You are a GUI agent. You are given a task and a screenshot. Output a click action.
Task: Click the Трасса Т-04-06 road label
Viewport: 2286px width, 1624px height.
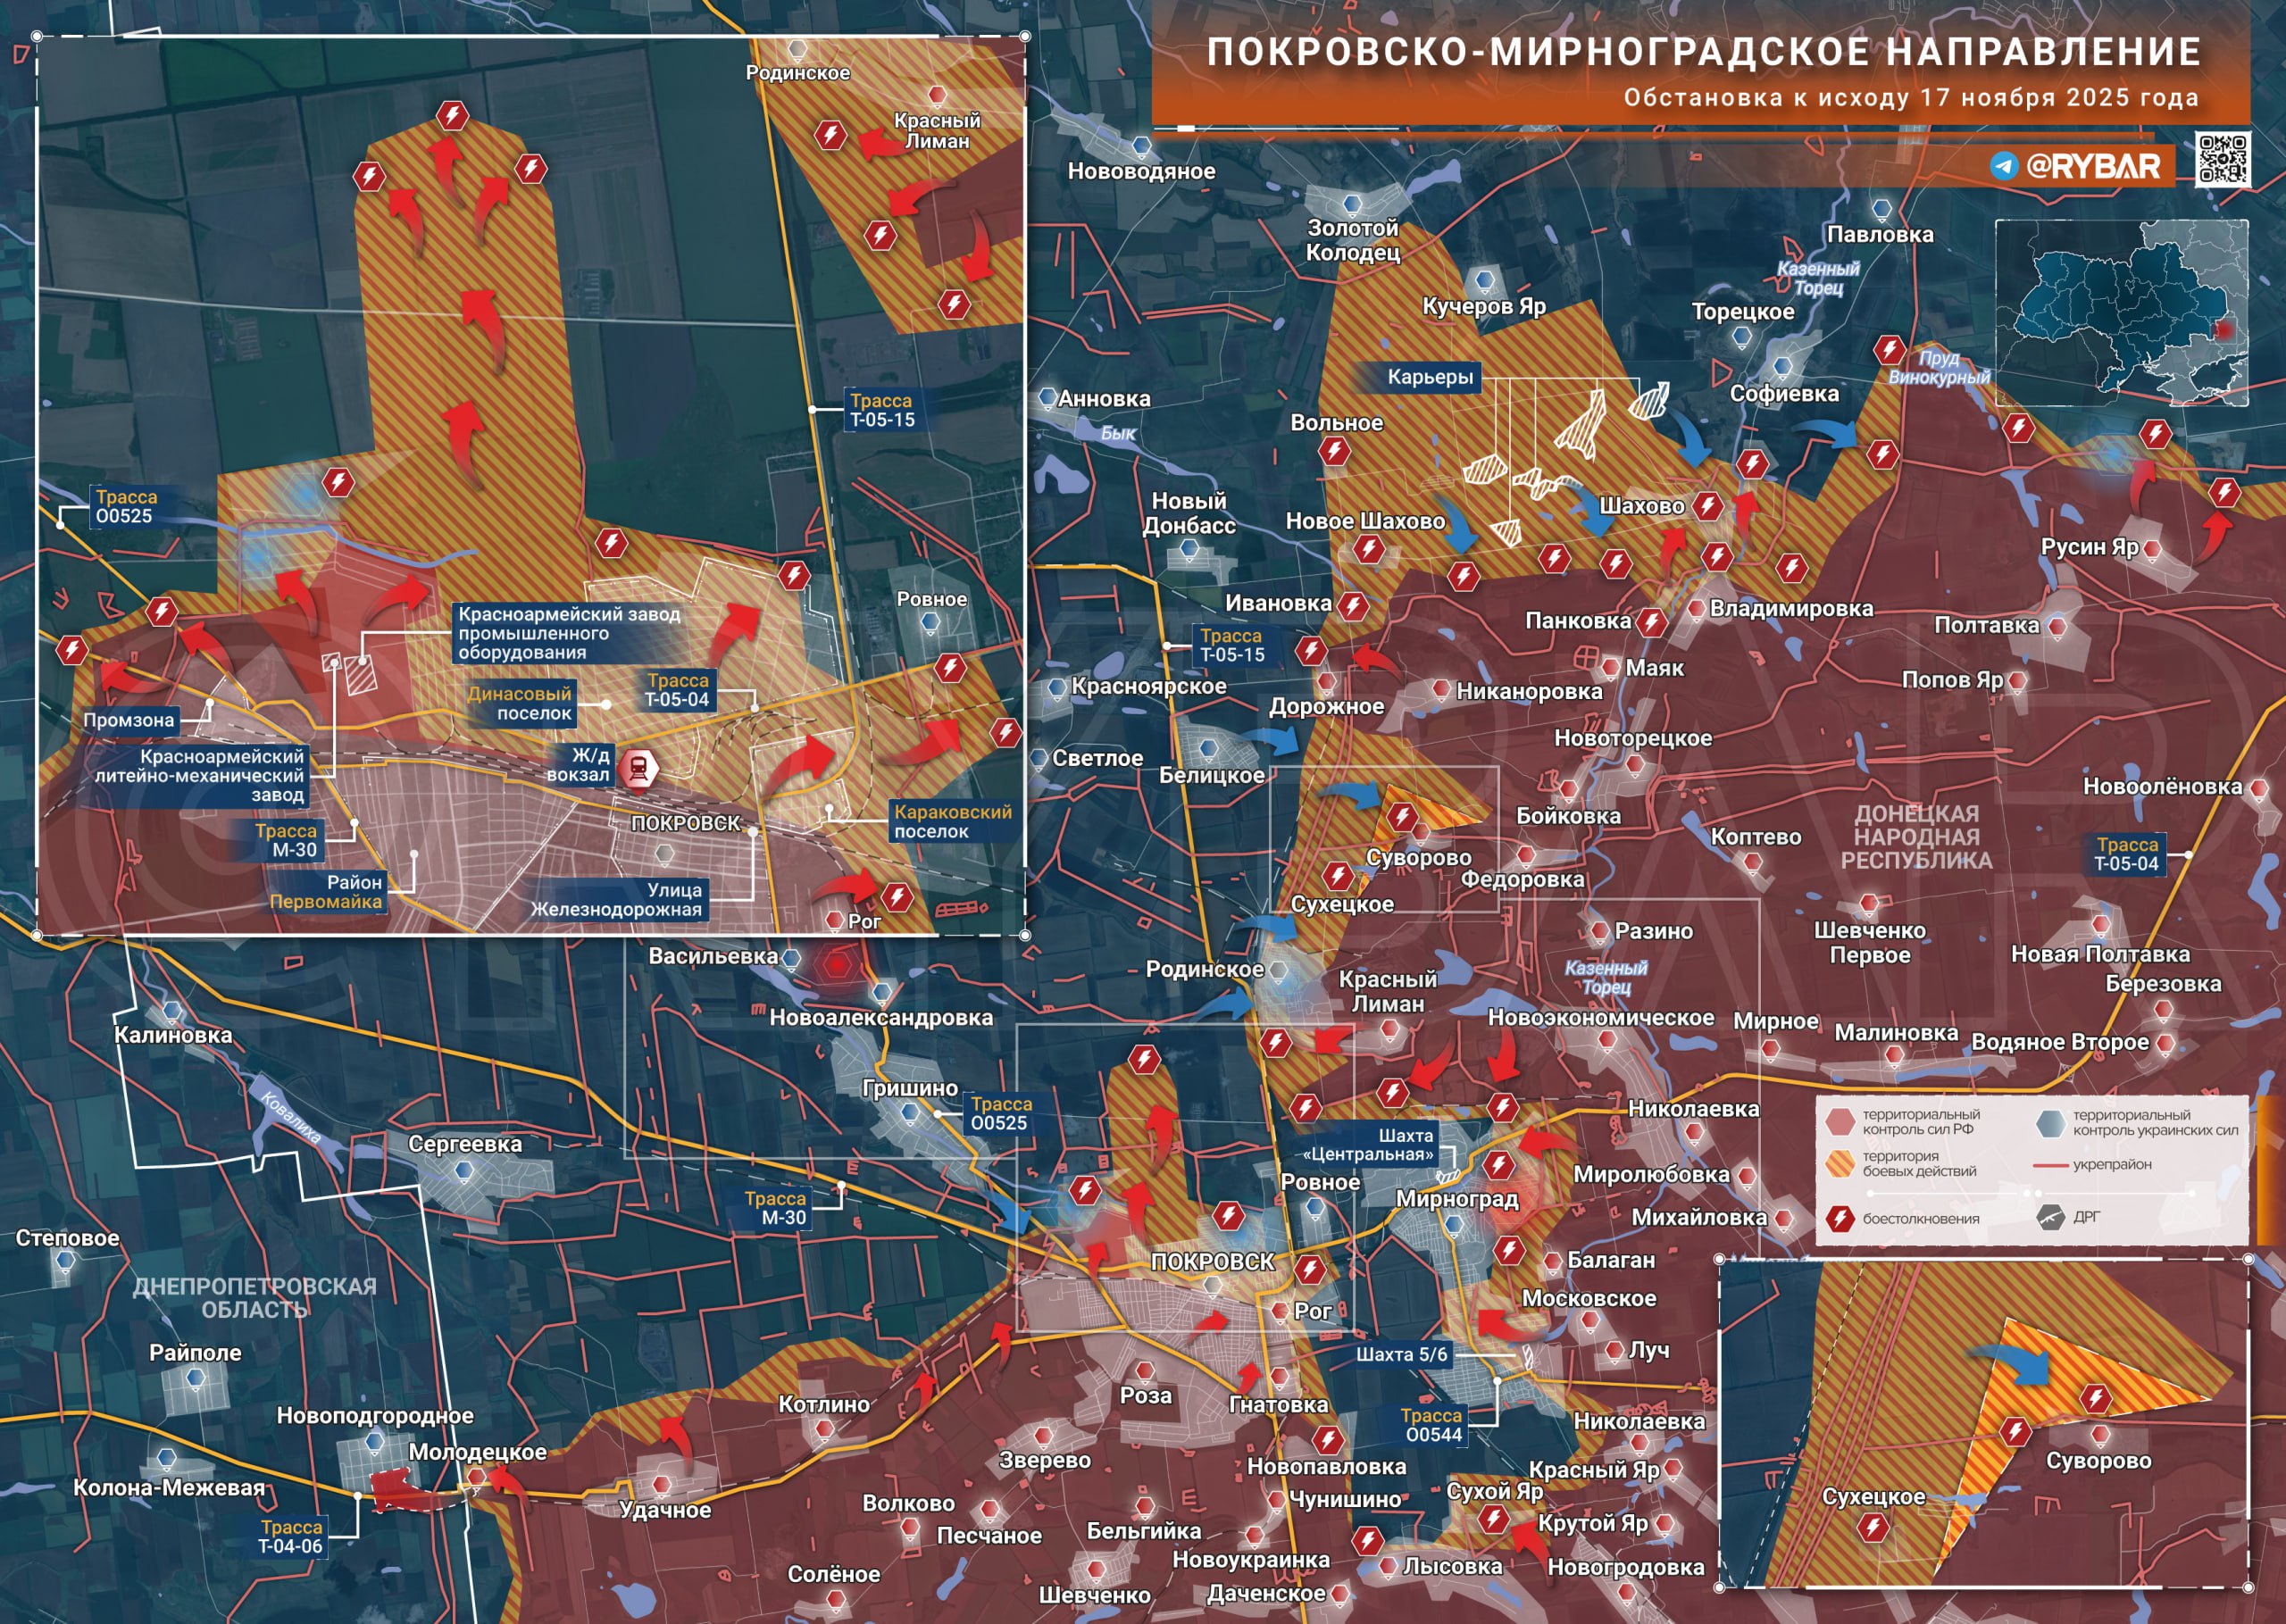click(x=291, y=1536)
